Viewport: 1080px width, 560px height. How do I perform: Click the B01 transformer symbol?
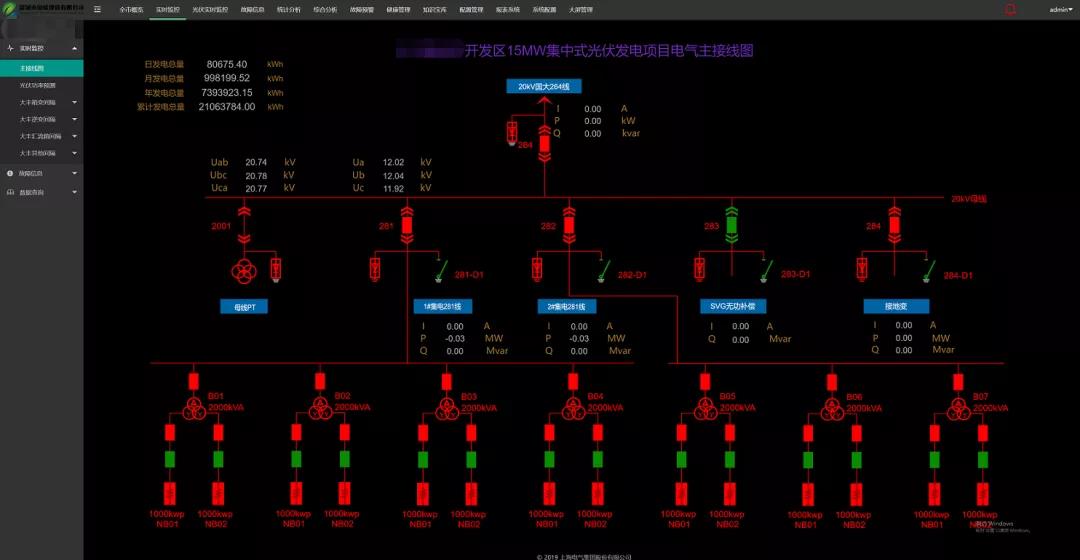pyautogui.click(x=192, y=408)
